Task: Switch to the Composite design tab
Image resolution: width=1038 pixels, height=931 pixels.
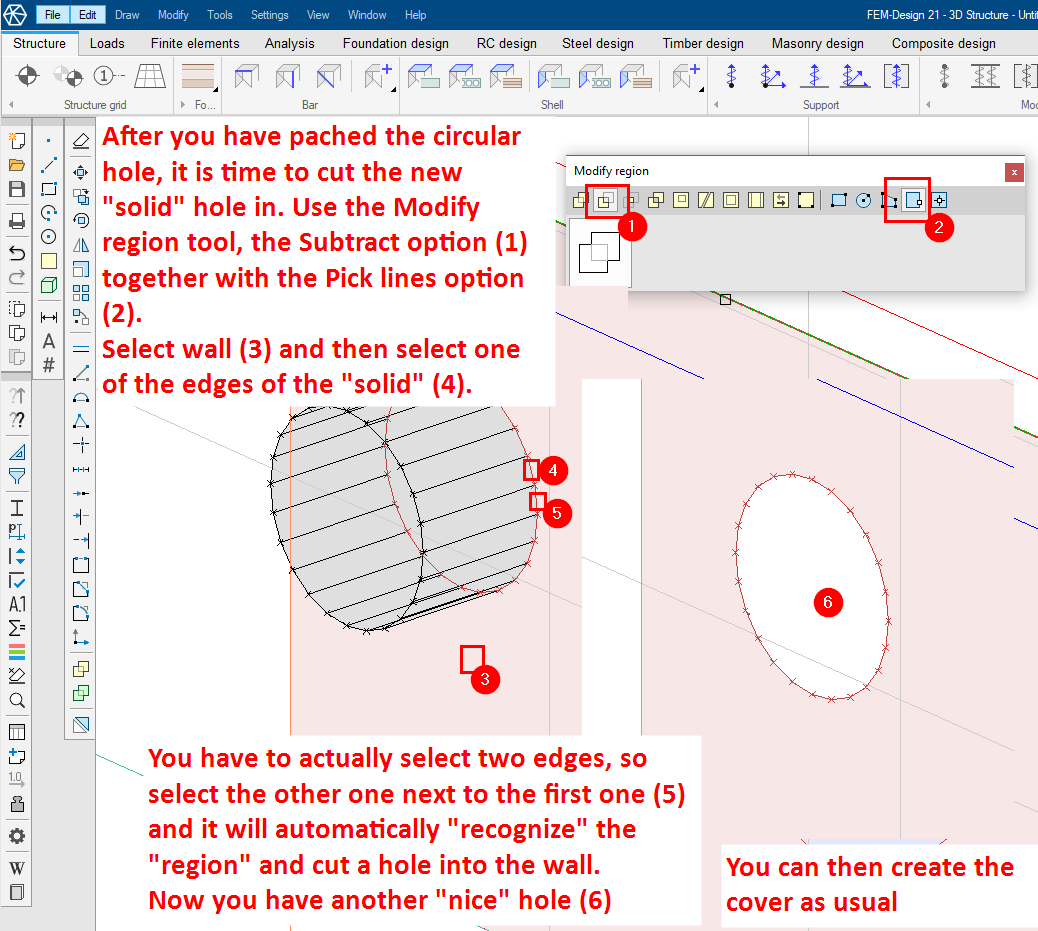Action: click(x=943, y=43)
